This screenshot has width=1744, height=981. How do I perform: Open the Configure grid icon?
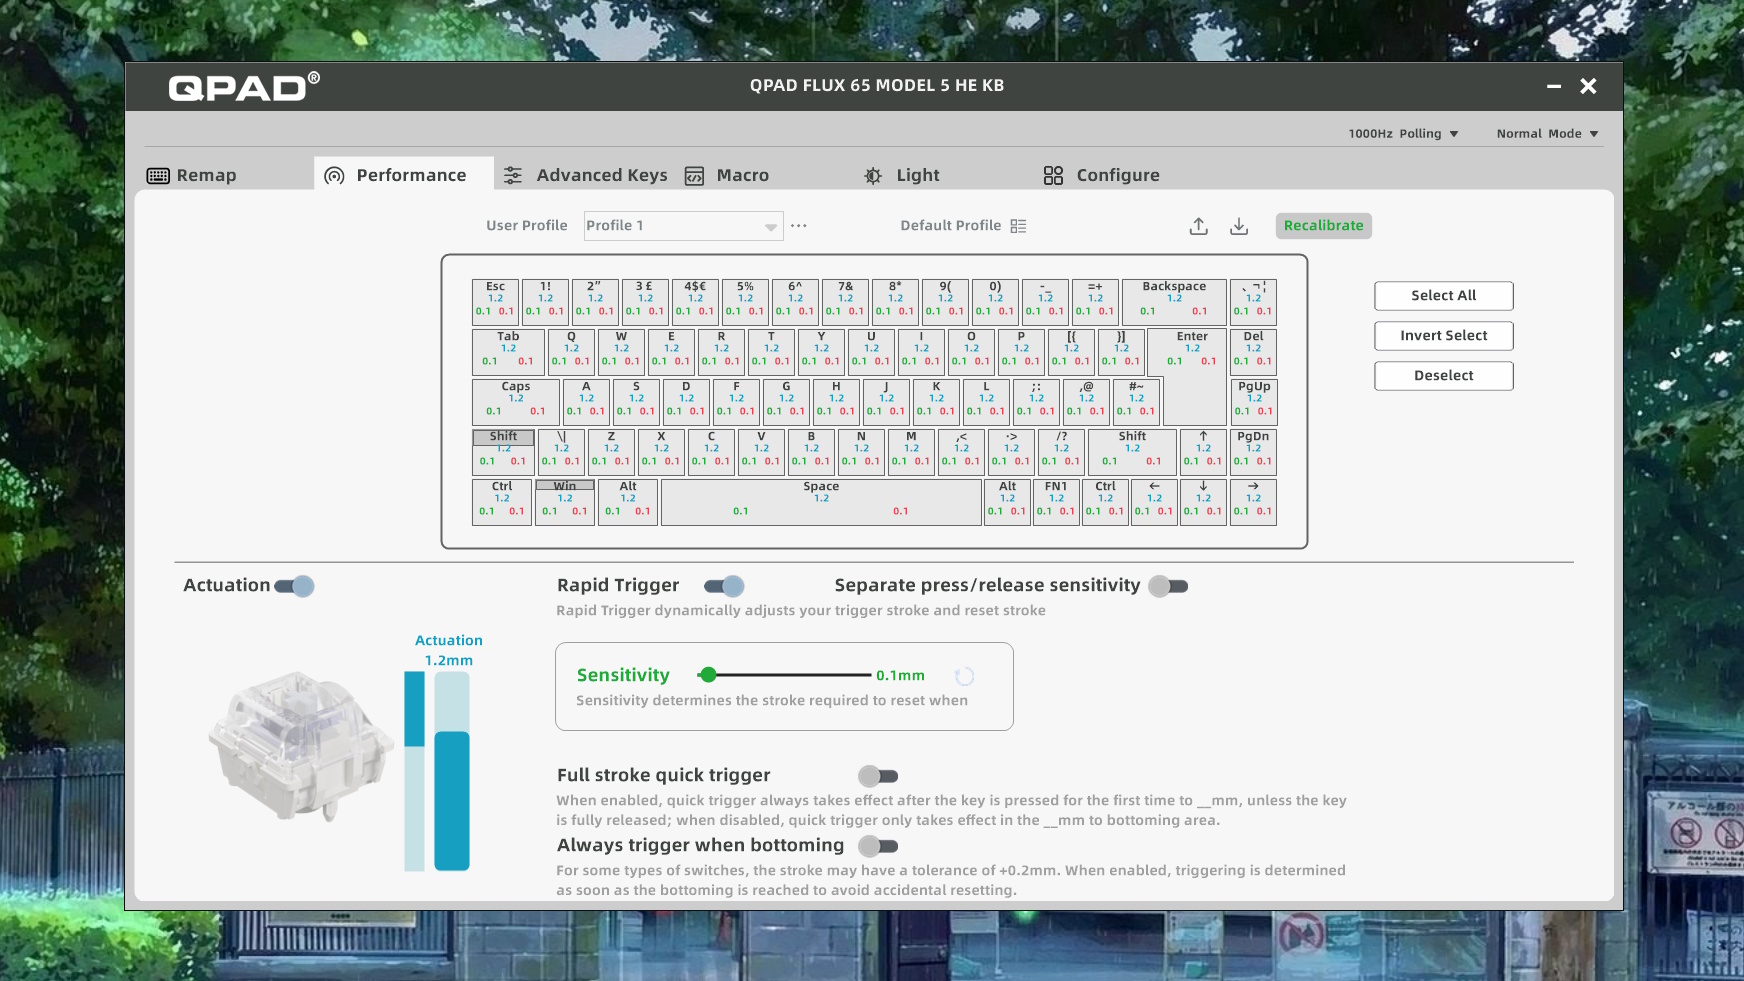(x=1052, y=174)
